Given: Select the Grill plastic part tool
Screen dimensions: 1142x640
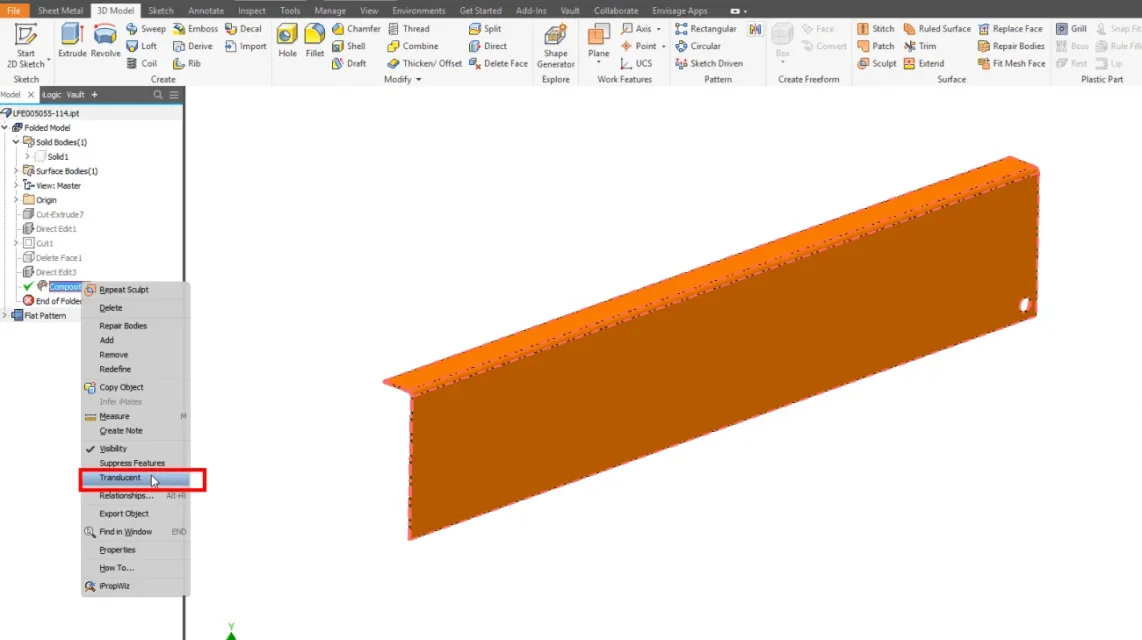Looking at the screenshot, I should pos(1071,28).
